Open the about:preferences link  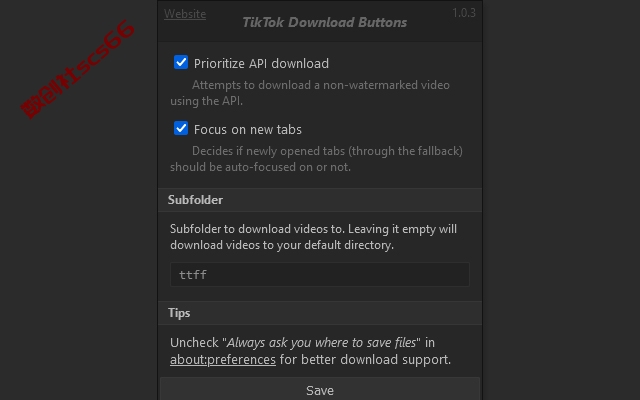pyautogui.click(x=223, y=360)
